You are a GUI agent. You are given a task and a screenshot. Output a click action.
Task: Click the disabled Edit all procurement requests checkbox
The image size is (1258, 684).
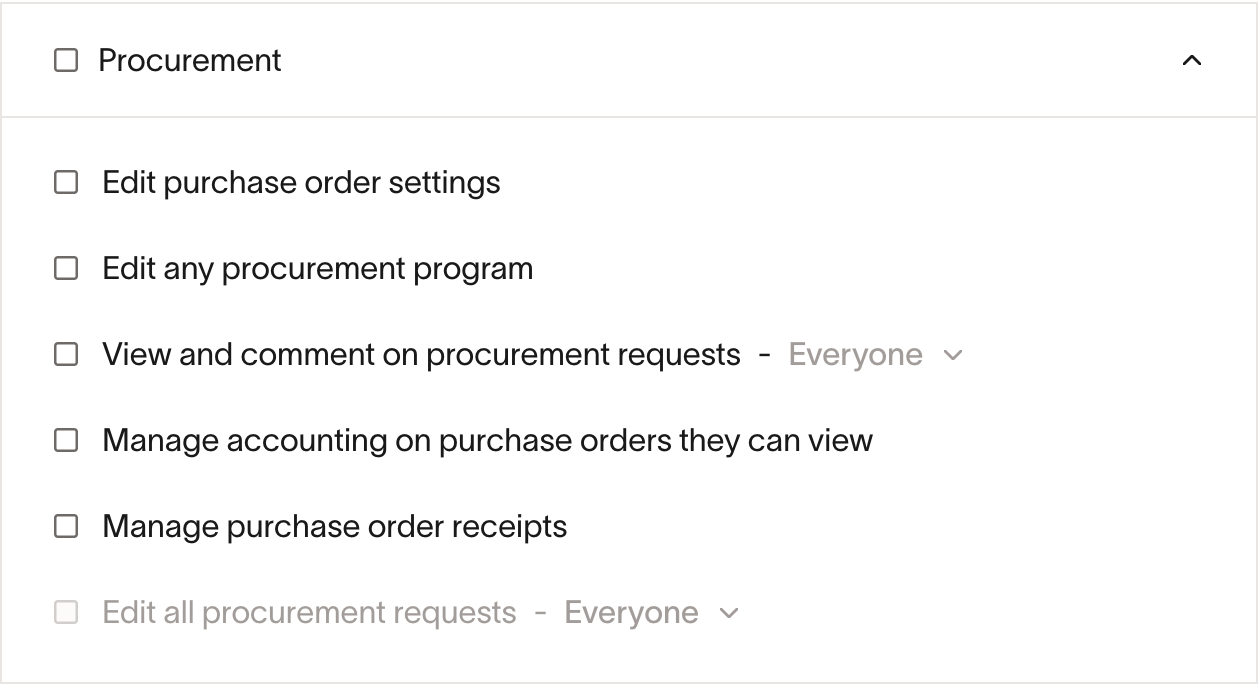pyautogui.click(x=66, y=613)
